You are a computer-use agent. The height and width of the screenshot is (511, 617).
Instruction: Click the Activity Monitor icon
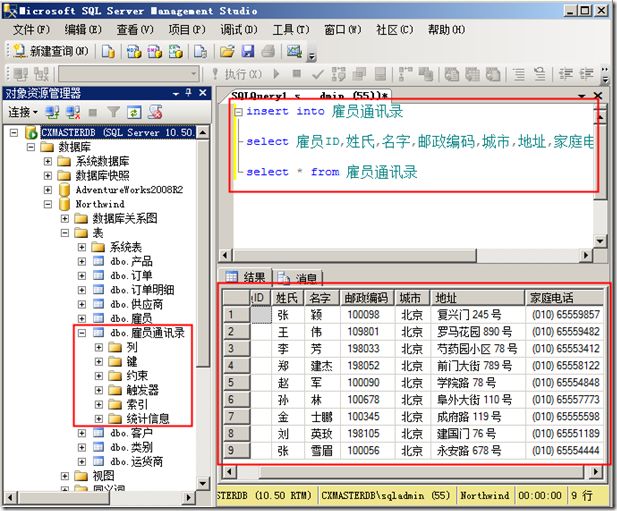294,51
